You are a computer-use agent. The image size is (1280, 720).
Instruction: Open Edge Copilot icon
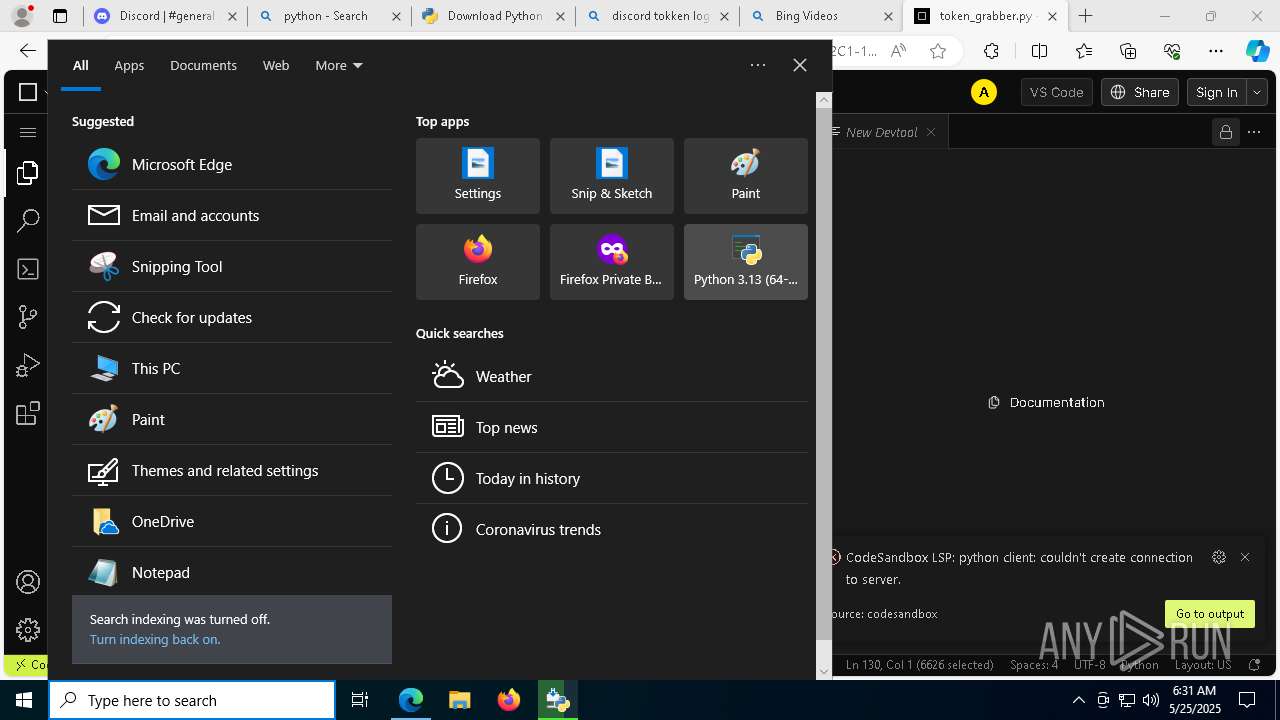click(x=1257, y=51)
